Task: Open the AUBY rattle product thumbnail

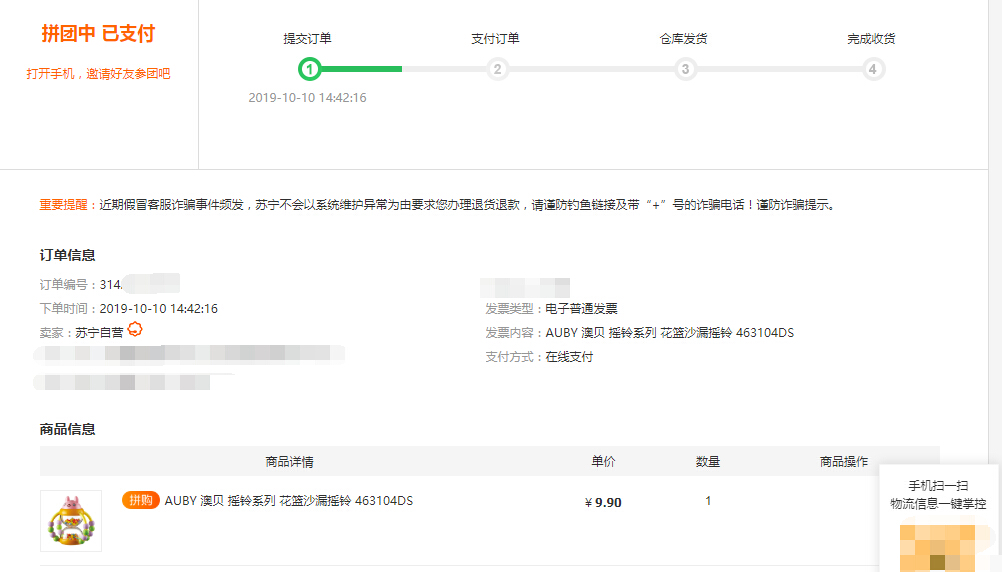Action: (71, 521)
